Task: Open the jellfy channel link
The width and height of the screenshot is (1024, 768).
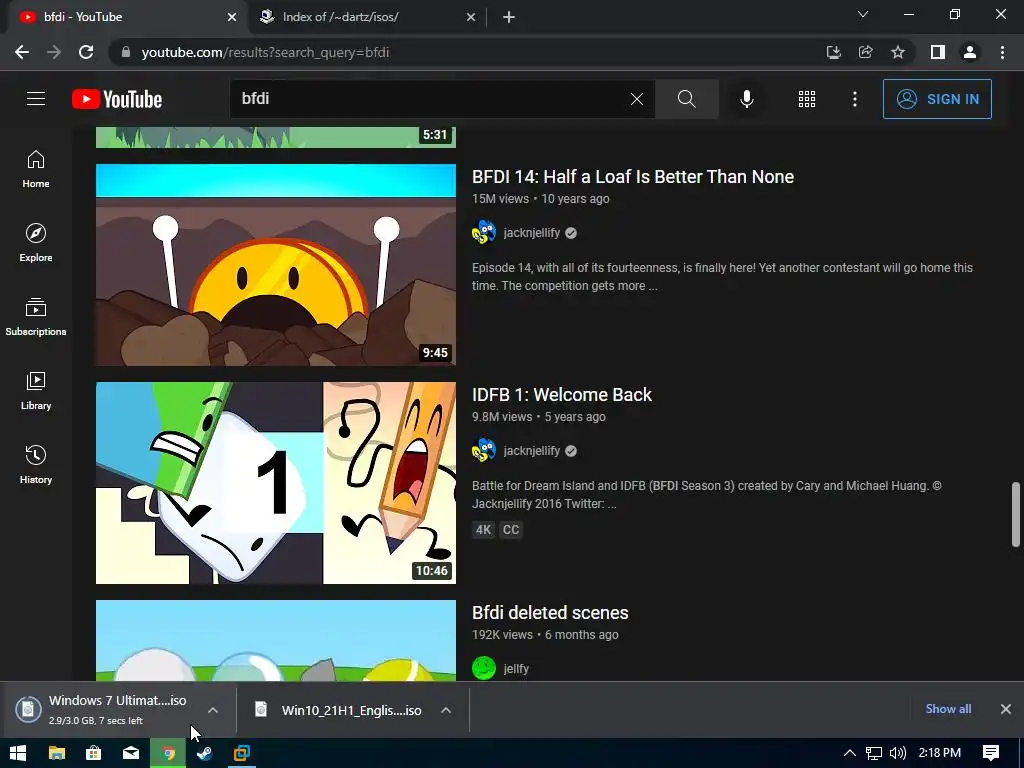Action: (x=516, y=669)
